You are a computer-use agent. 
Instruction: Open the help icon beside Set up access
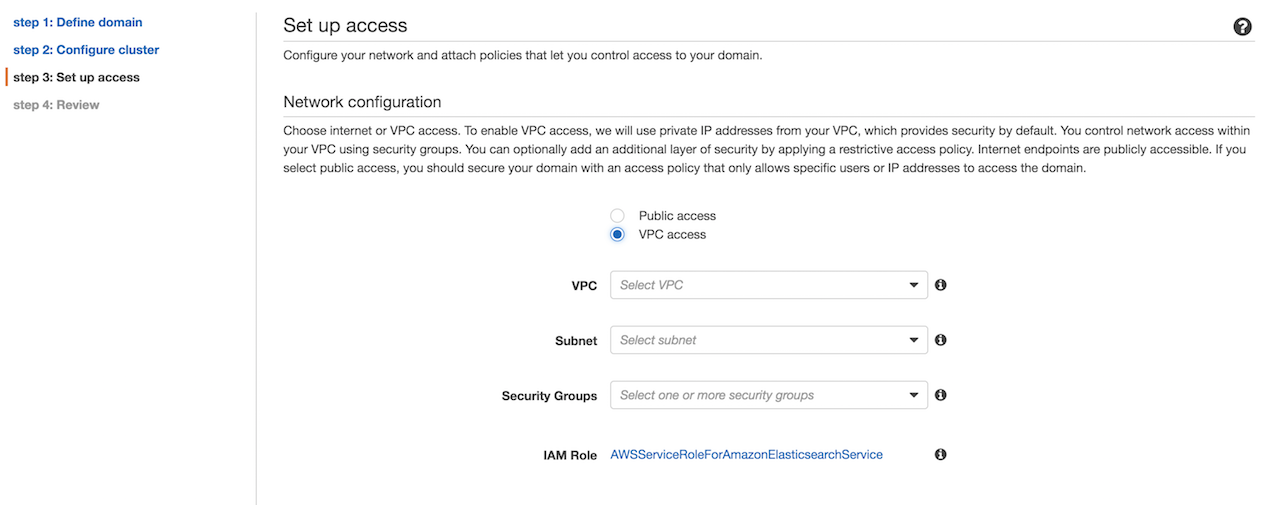(1243, 27)
